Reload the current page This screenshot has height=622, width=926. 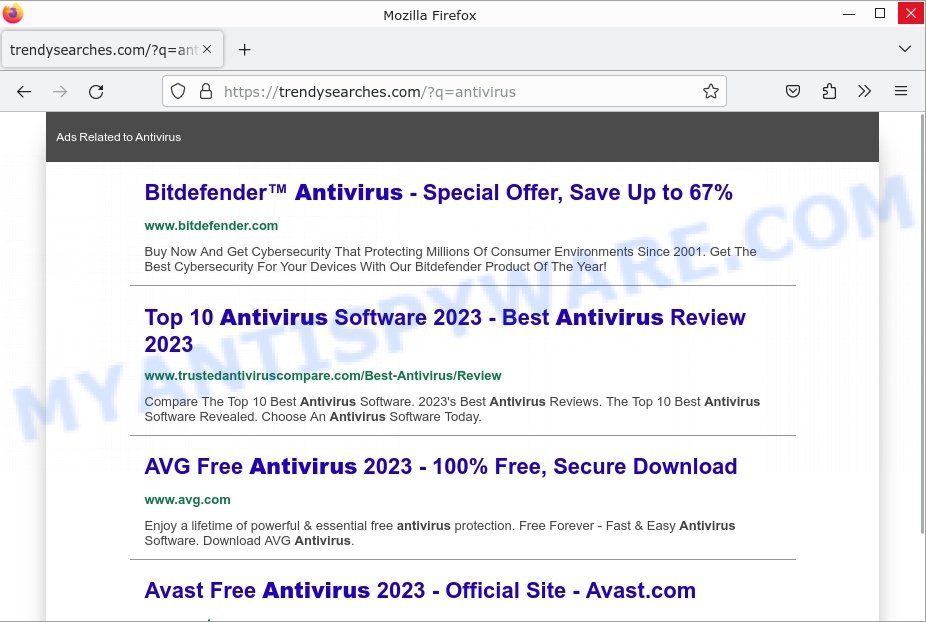96,92
